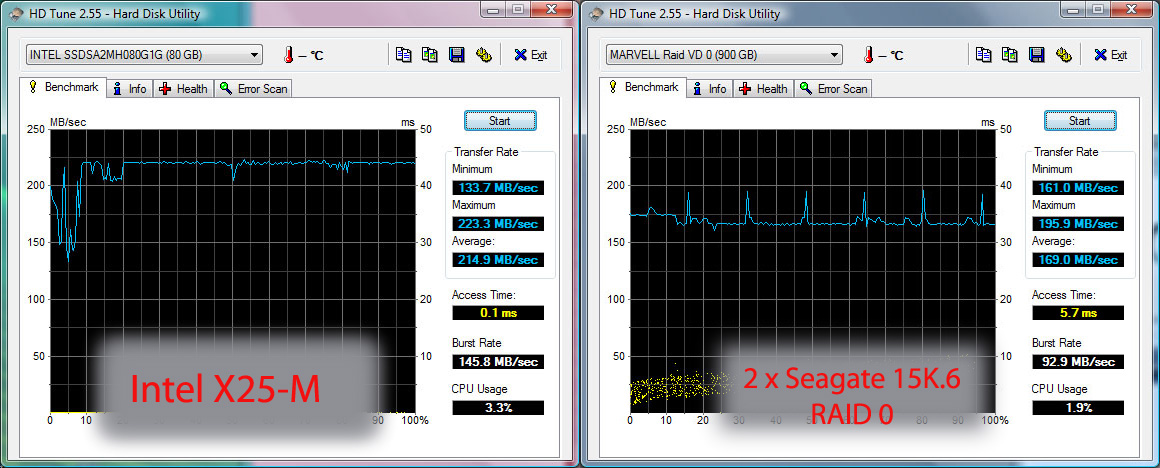The image size is (1160, 468).
Task: Expand the INTEL SSDSA2MH080G1G drive dropdown
Action: [255, 55]
